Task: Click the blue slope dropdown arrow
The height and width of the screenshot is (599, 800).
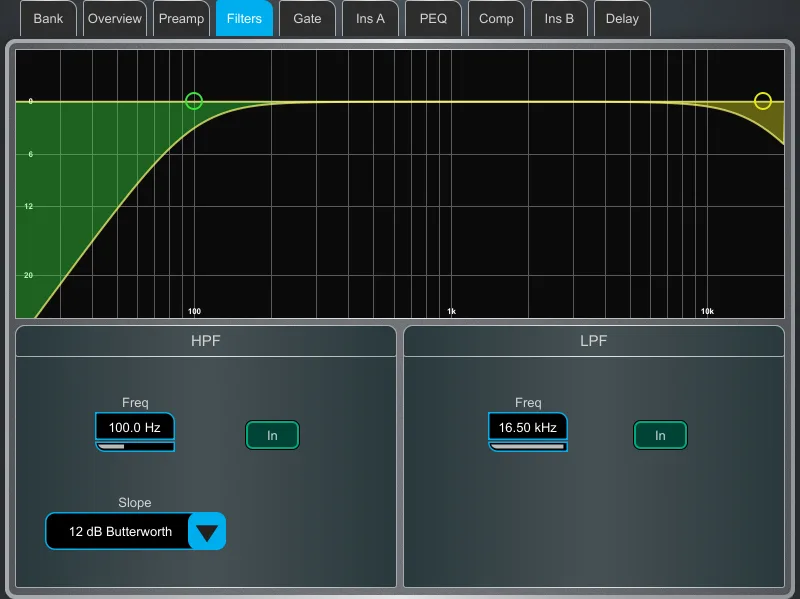Action: tap(207, 531)
